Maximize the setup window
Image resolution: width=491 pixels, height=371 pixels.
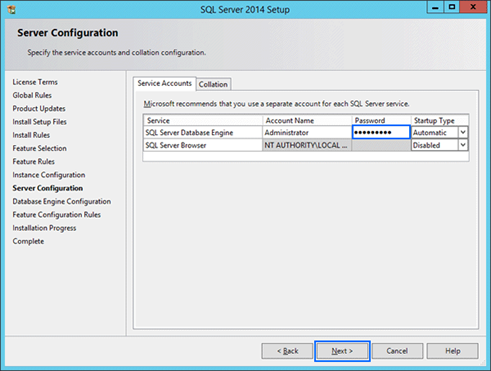[x=452, y=7]
